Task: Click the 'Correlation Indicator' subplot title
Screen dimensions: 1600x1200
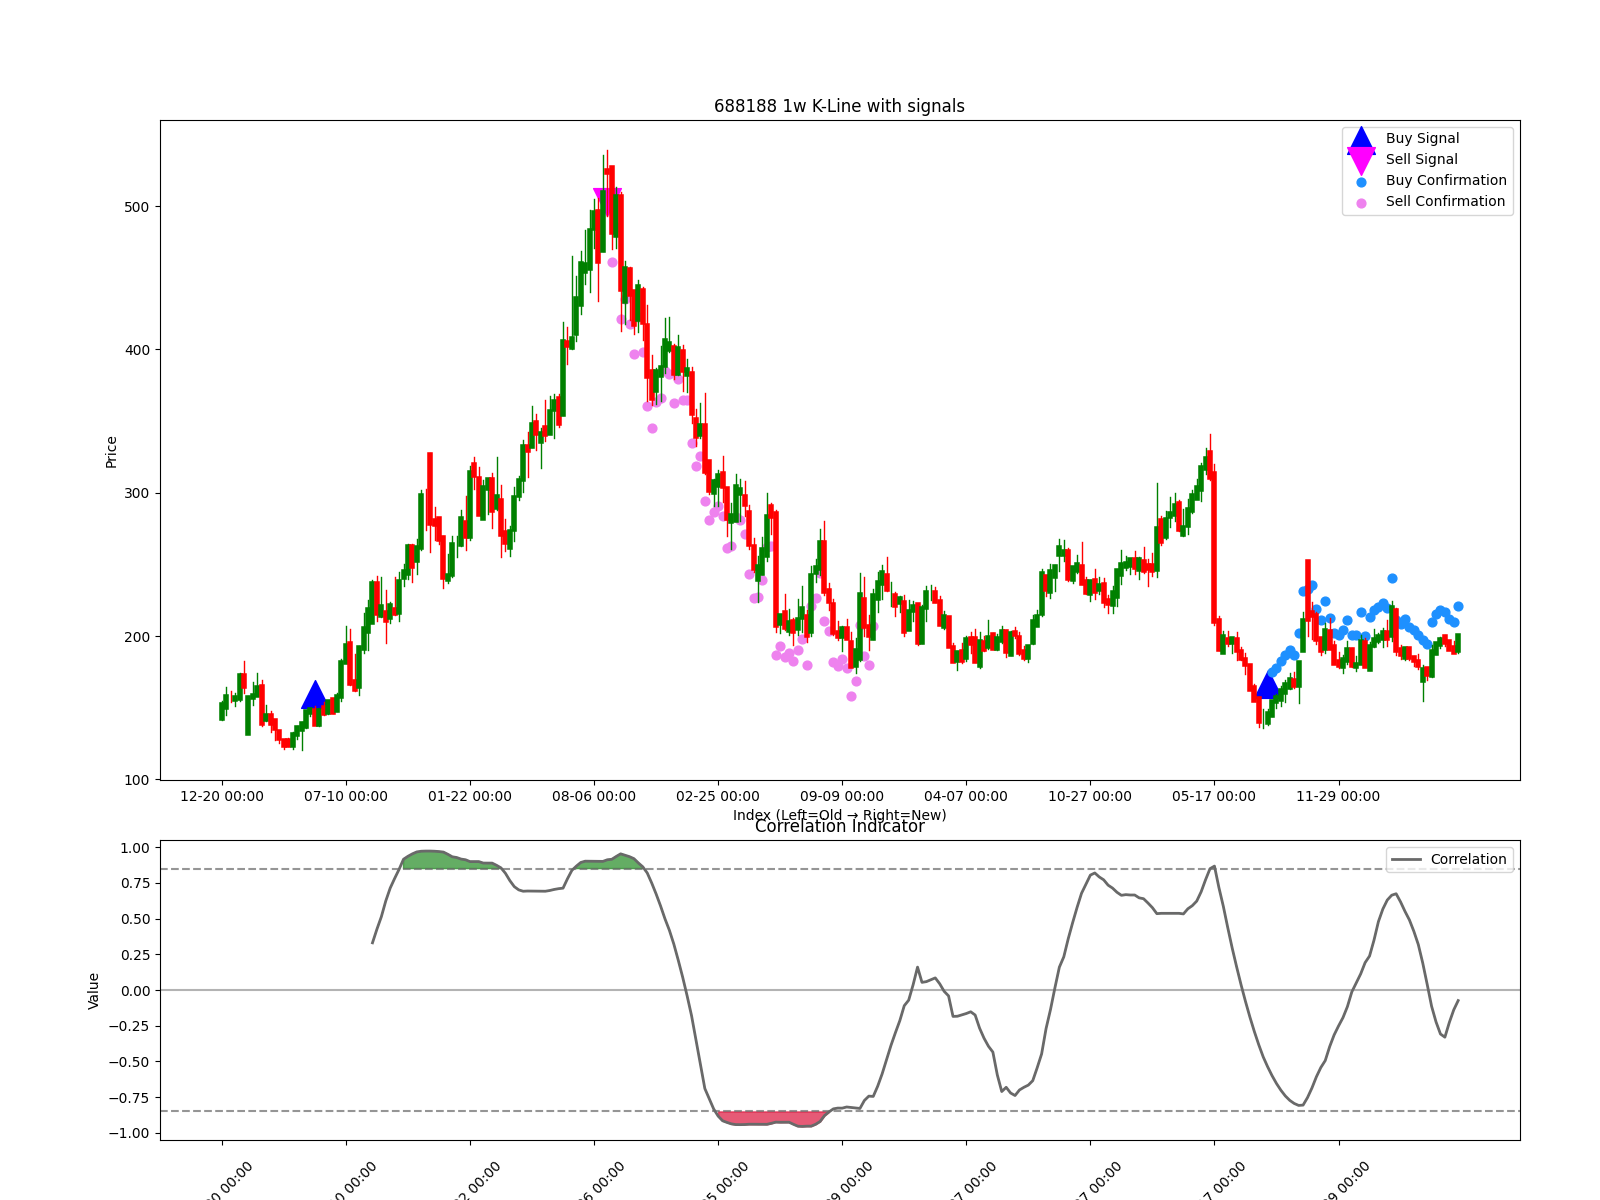Action: [839, 826]
